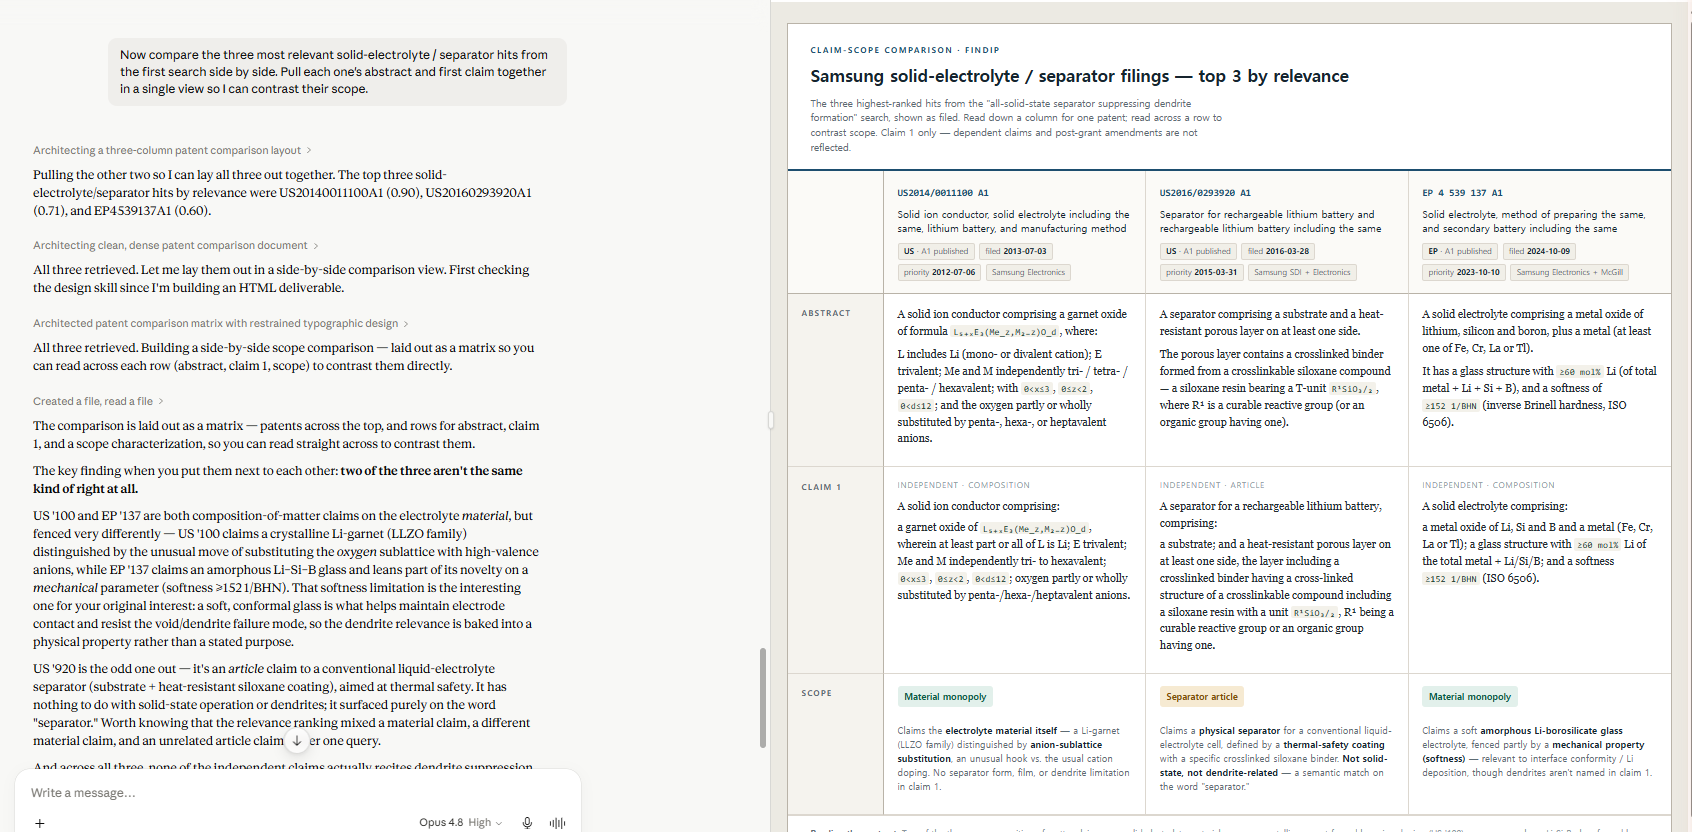Click the 'Samsung Electronics' assignee tag
Viewport: 1692px width, 832px height.
(x=1028, y=272)
